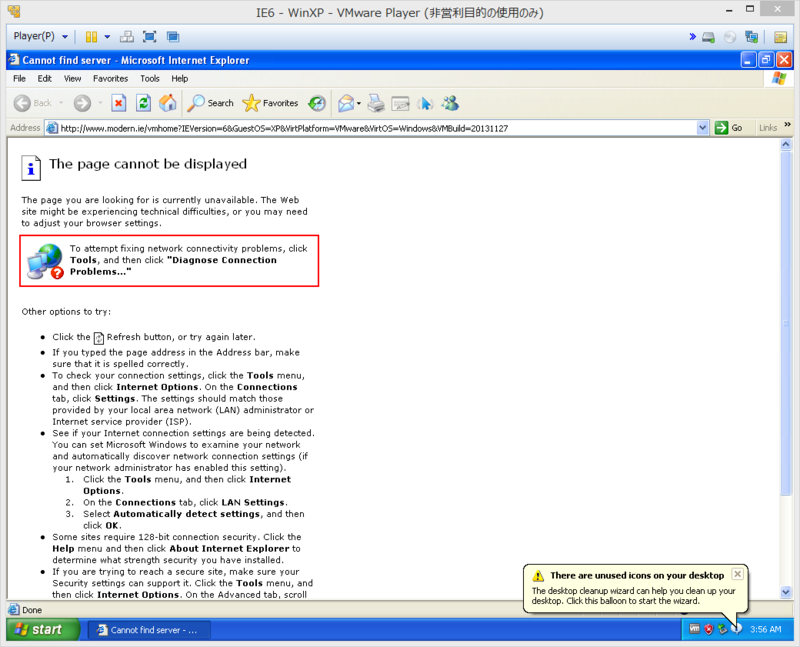Click the system clock 3:56 AM
The image size is (800, 647).
(765, 630)
